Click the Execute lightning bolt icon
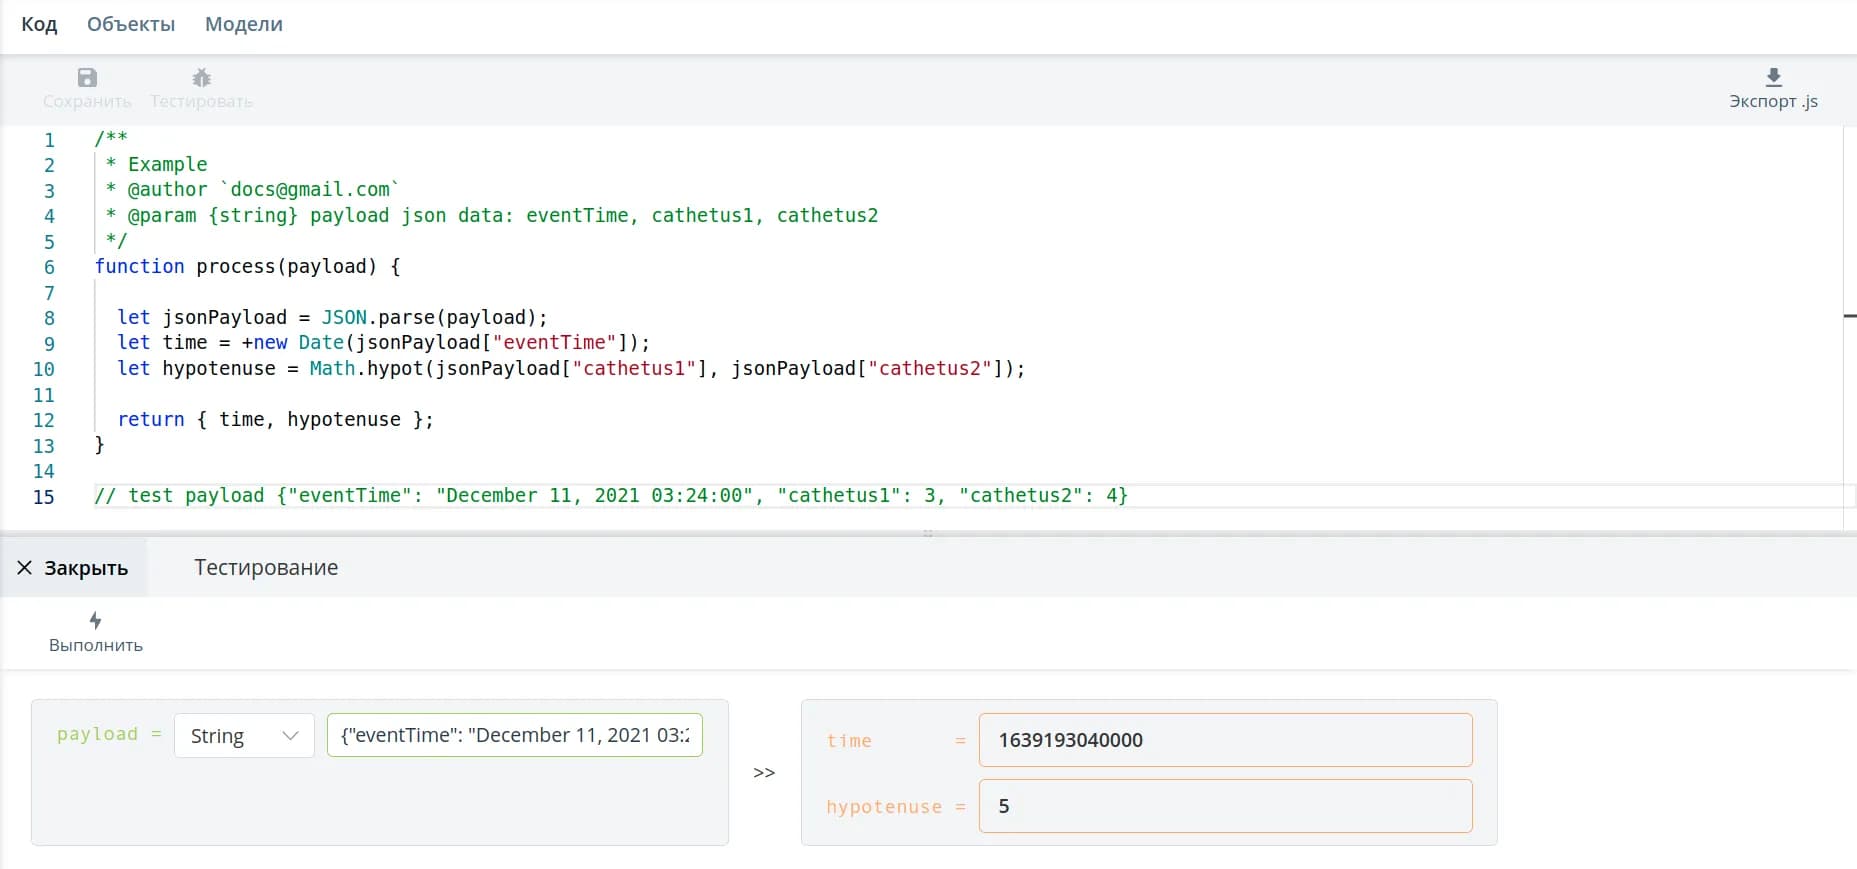This screenshot has height=869, width=1857. click(x=95, y=621)
